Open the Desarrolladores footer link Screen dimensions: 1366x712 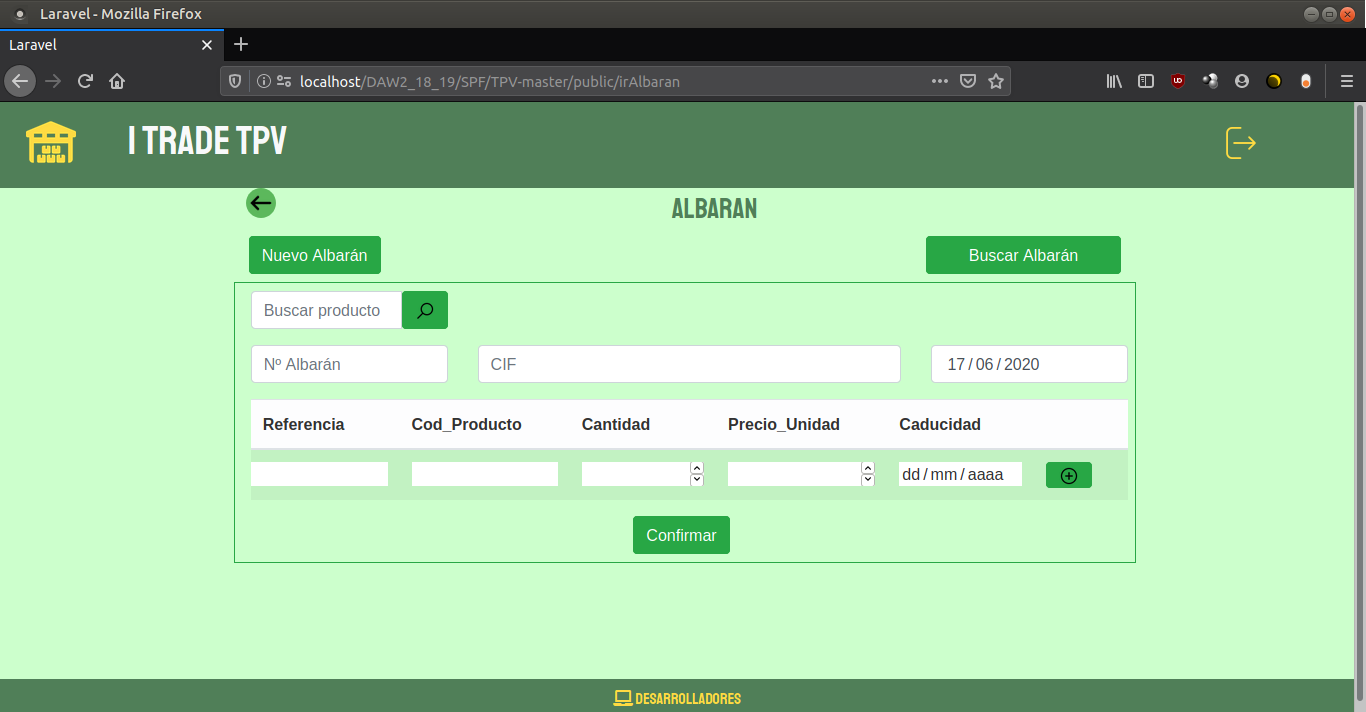pos(678,698)
